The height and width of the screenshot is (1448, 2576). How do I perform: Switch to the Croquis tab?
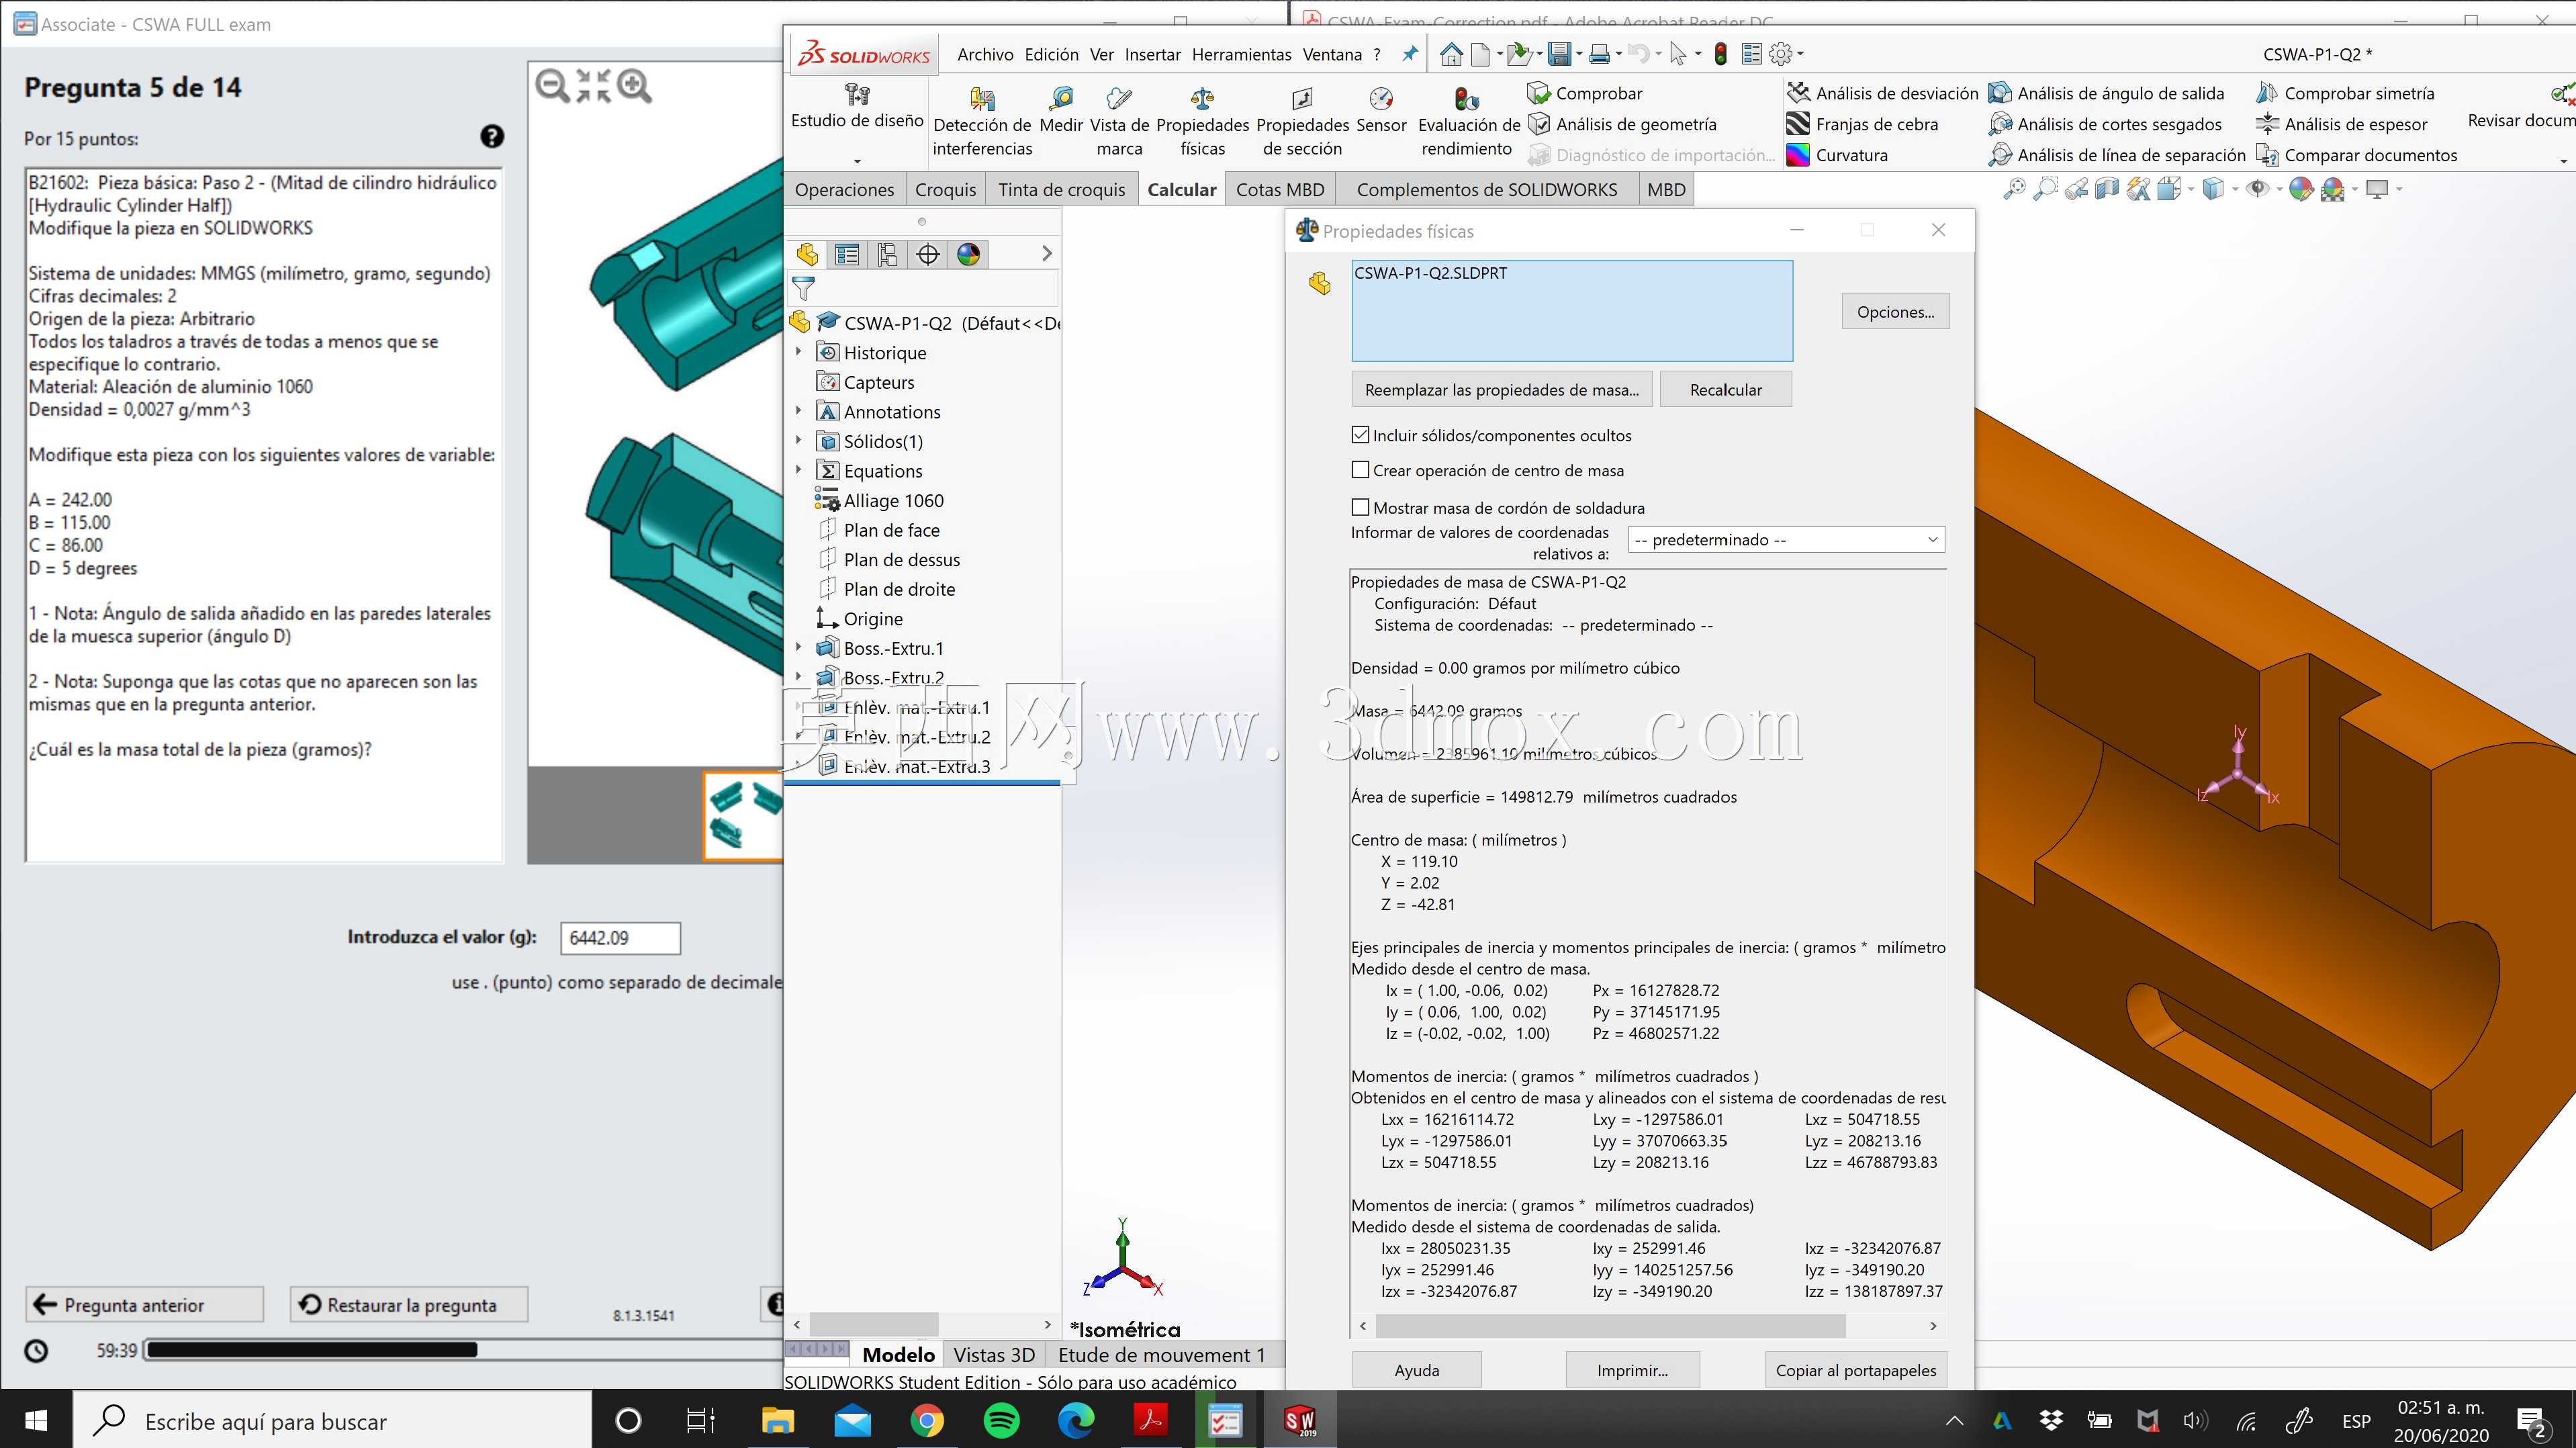click(945, 189)
